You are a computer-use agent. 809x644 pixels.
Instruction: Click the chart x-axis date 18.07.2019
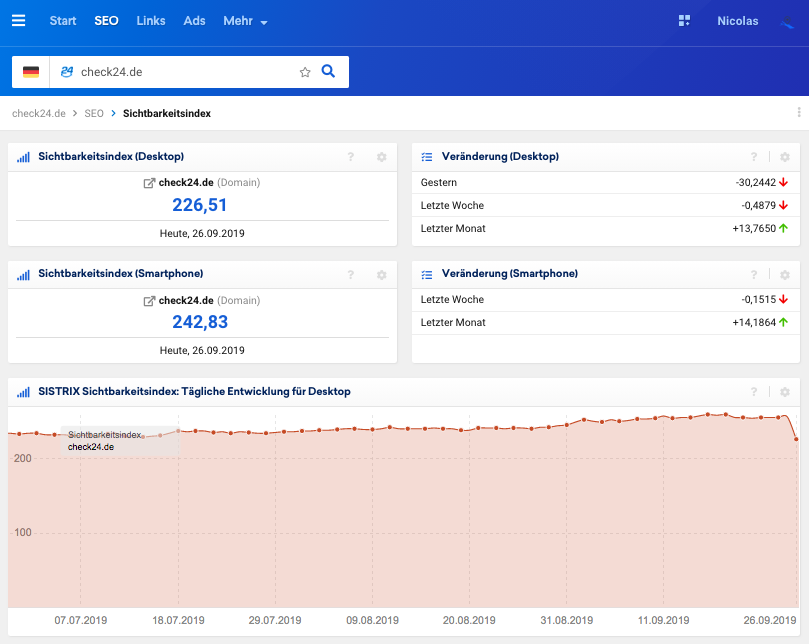[178, 620]
